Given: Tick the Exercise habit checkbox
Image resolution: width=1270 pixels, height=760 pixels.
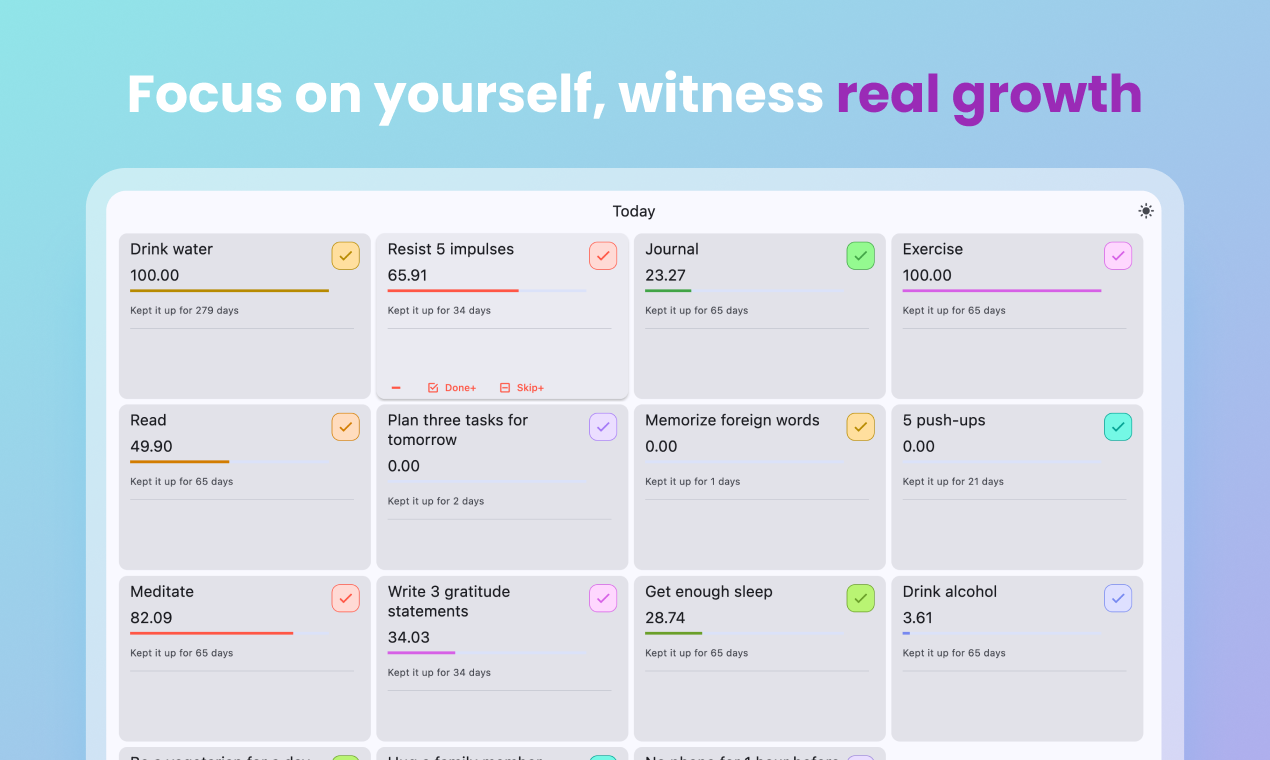Looking at the screenshot, I should point(1118,256).
